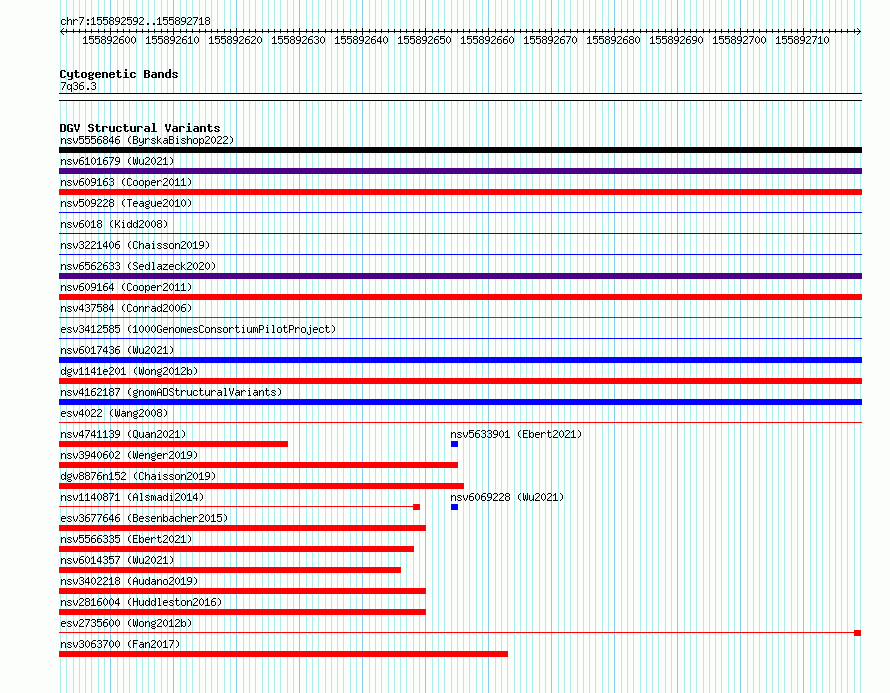Click the small blue glyph under nsv5633901
This screenshot has height=693, width=890.
tap(455, 444)
